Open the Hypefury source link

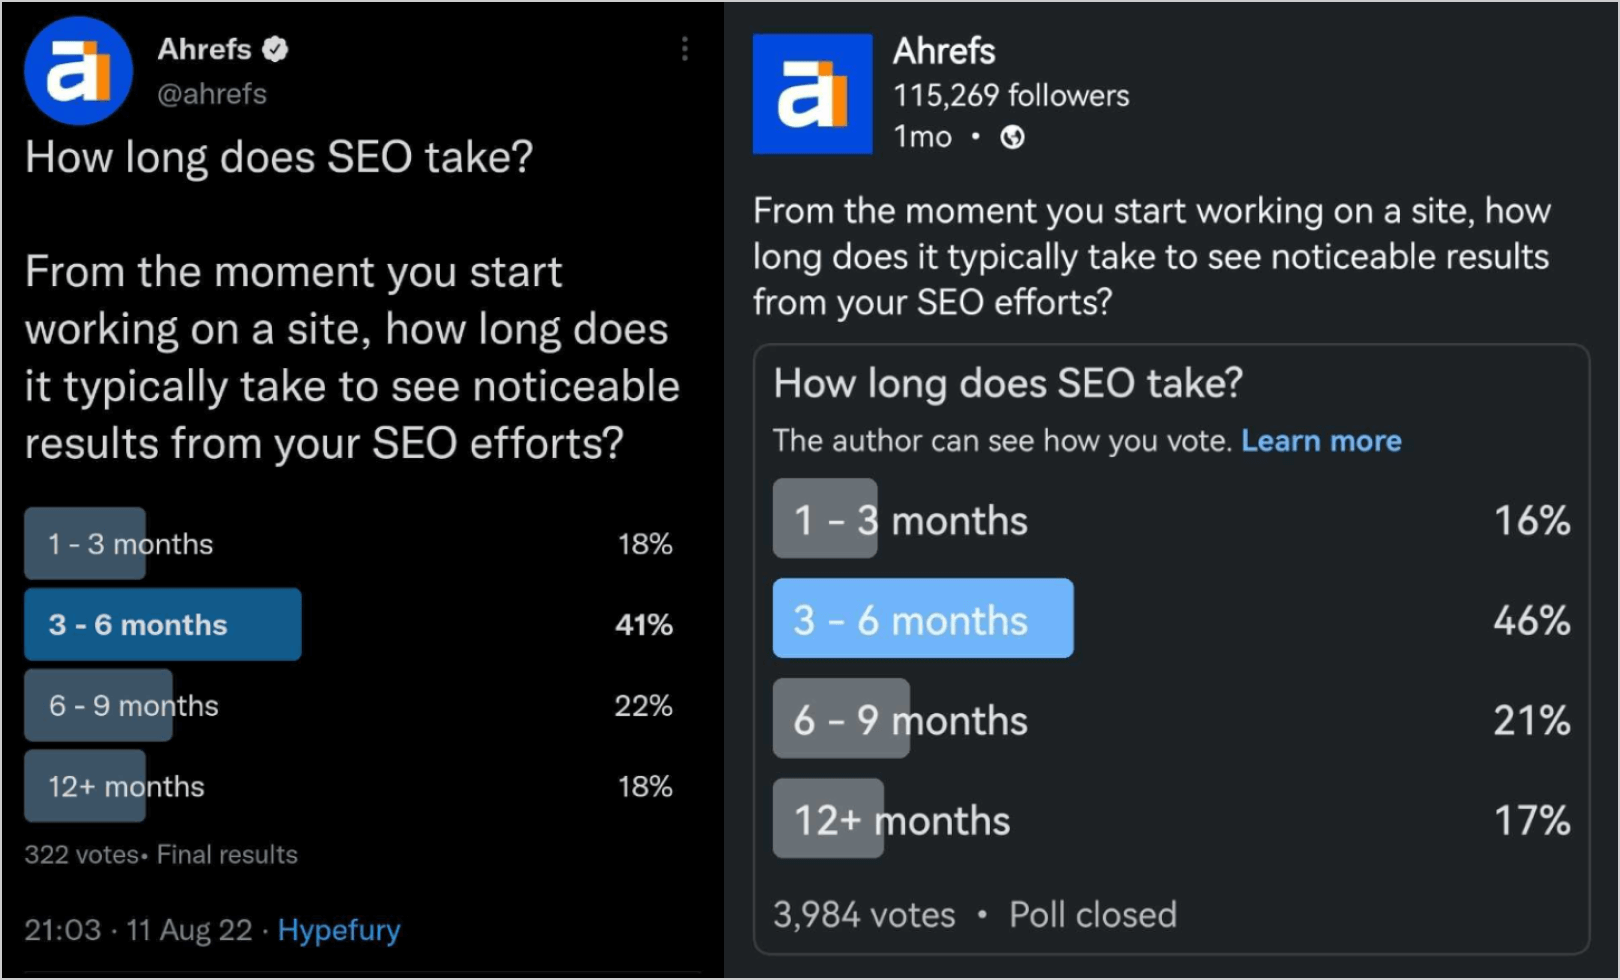[x=339, y=930]
